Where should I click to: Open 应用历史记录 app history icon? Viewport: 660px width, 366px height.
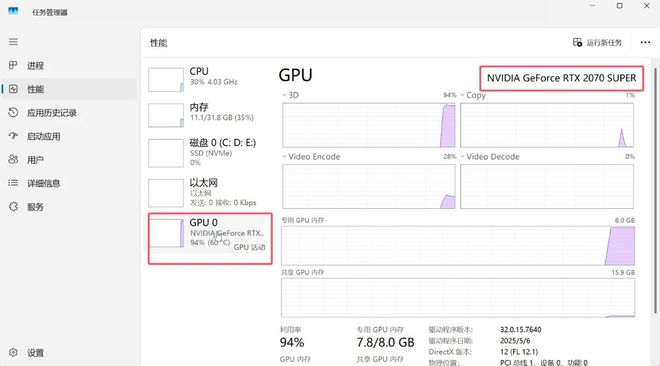click(x=13, y=112)
